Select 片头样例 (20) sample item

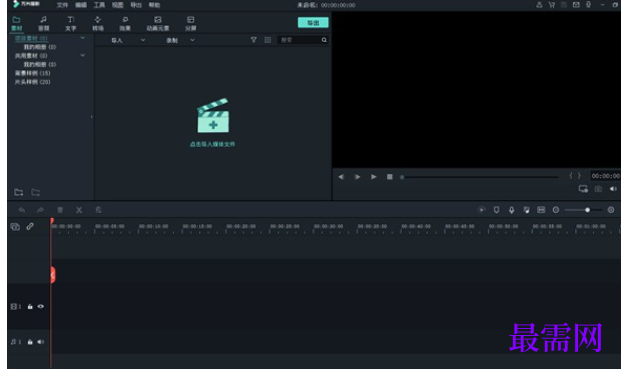(x=32, y=82)
